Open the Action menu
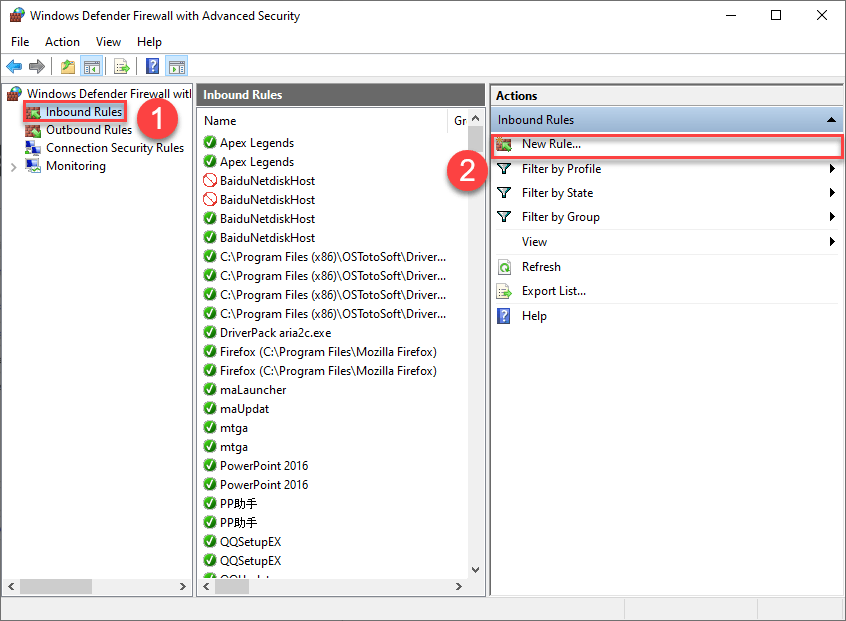The image size is (846, 621). pyautogui.click(x=62, y=42)
